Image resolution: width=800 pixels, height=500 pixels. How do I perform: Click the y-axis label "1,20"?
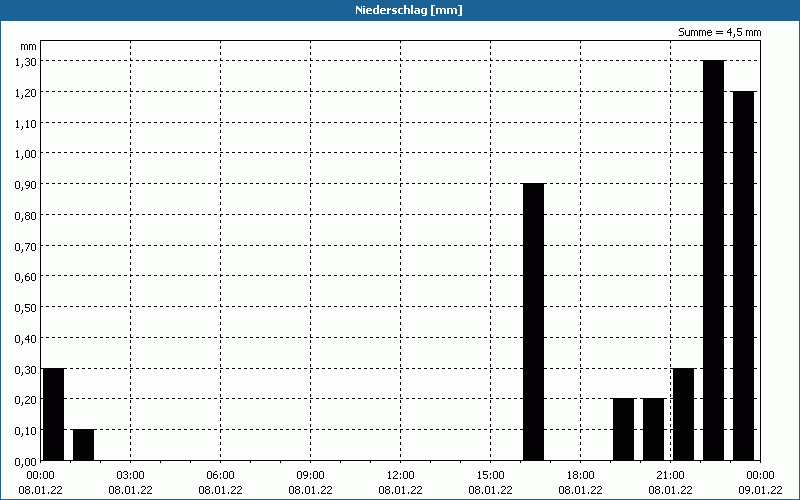[26, 92]
